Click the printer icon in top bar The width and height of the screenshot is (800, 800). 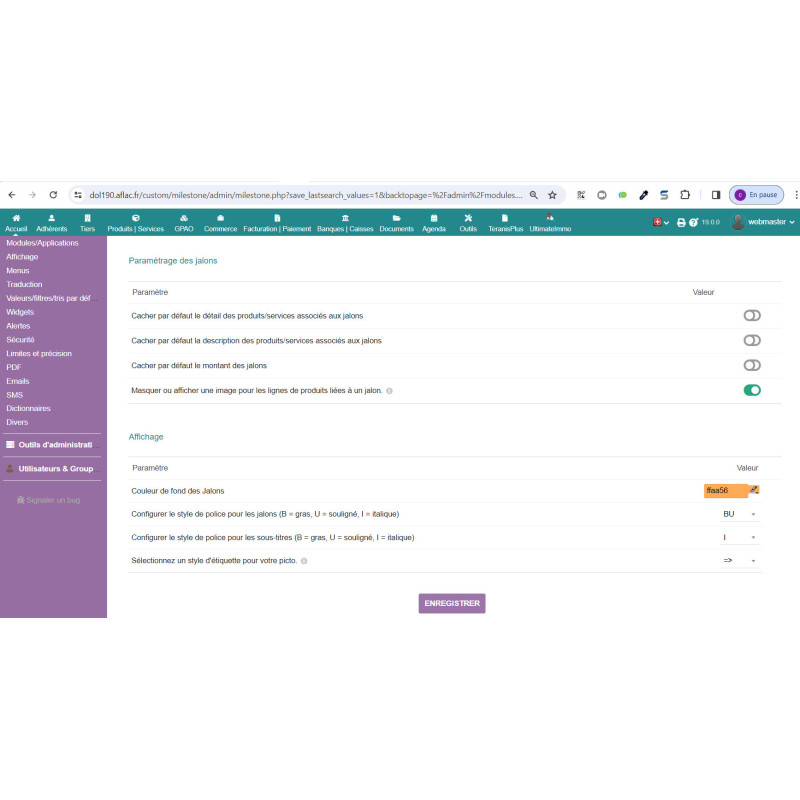click(x=682, y=222)
